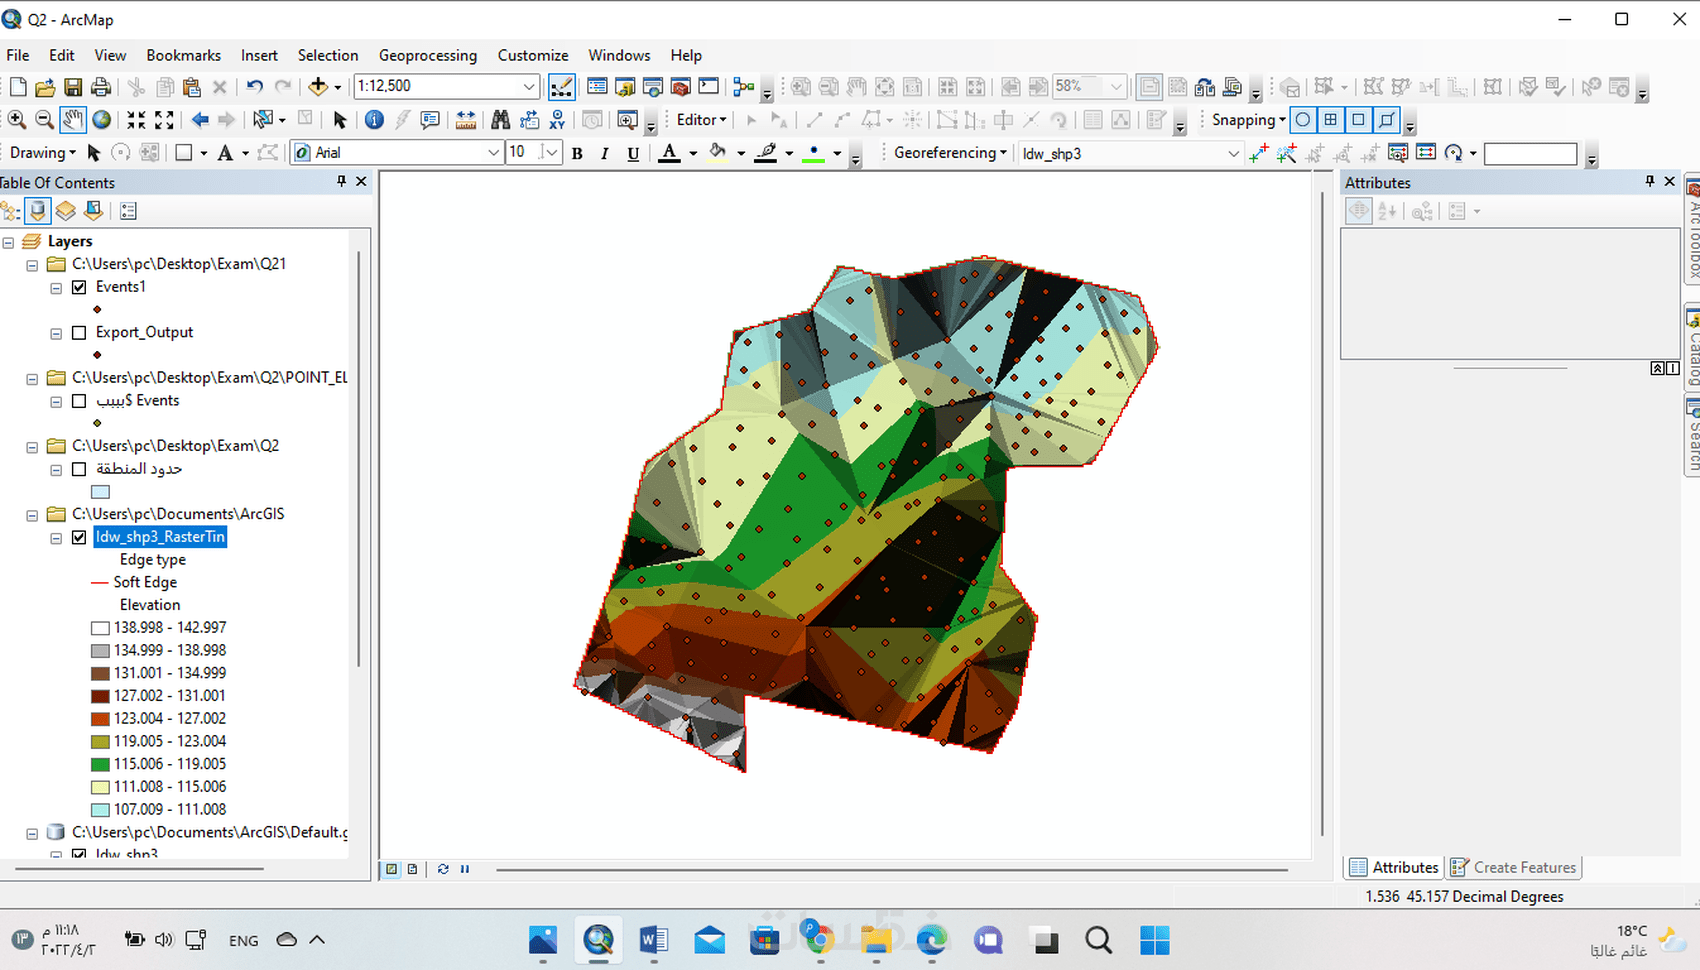Toggle Point Snapping
Viewport: 1700px width, 970px height.
(1303, 120)
